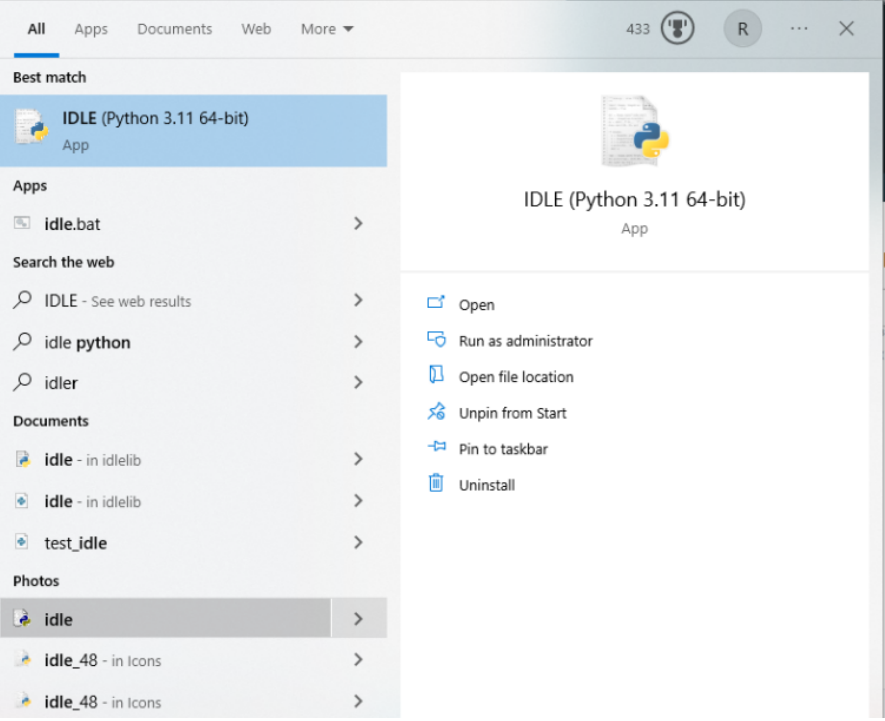Screen dimensions: 885x721
Task: Click the large IDLE app icon in the preview
Action: 634,132
